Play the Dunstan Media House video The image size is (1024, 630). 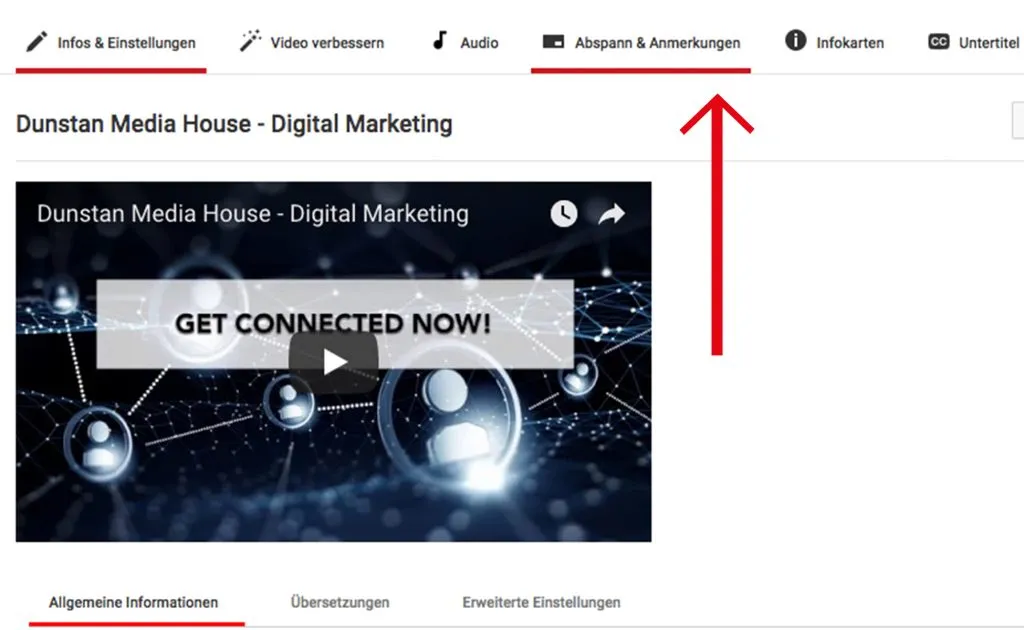[333, 362]
